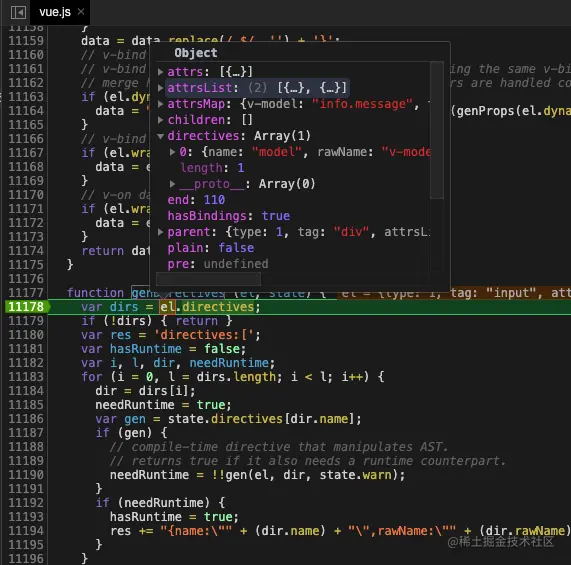Expand directives item 0 arrow
571x565 pixels.
click(172, 152)
